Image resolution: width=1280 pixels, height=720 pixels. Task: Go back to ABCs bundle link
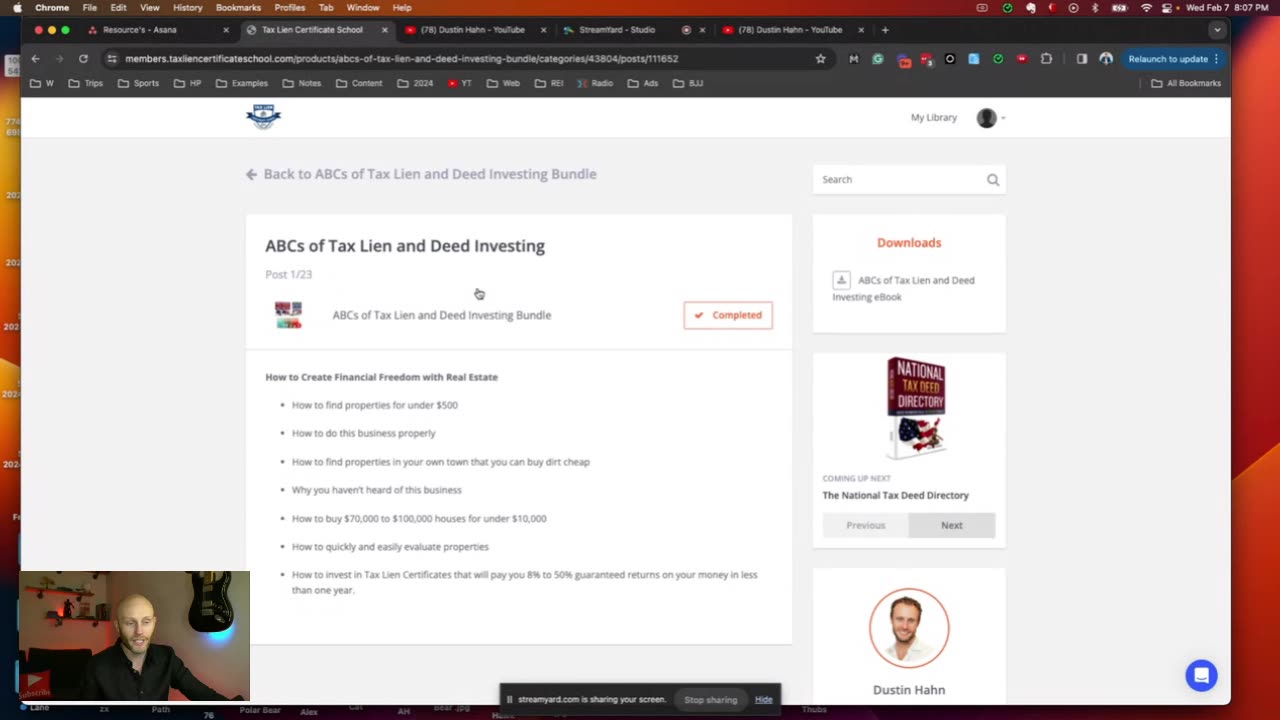[x=430, y=174]
